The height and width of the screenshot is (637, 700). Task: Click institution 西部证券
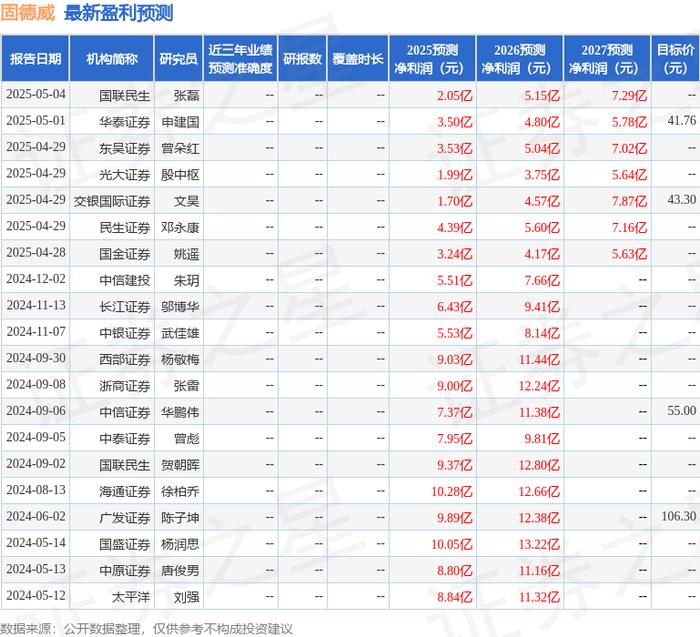pyautogui.click(x=125, y=359)
